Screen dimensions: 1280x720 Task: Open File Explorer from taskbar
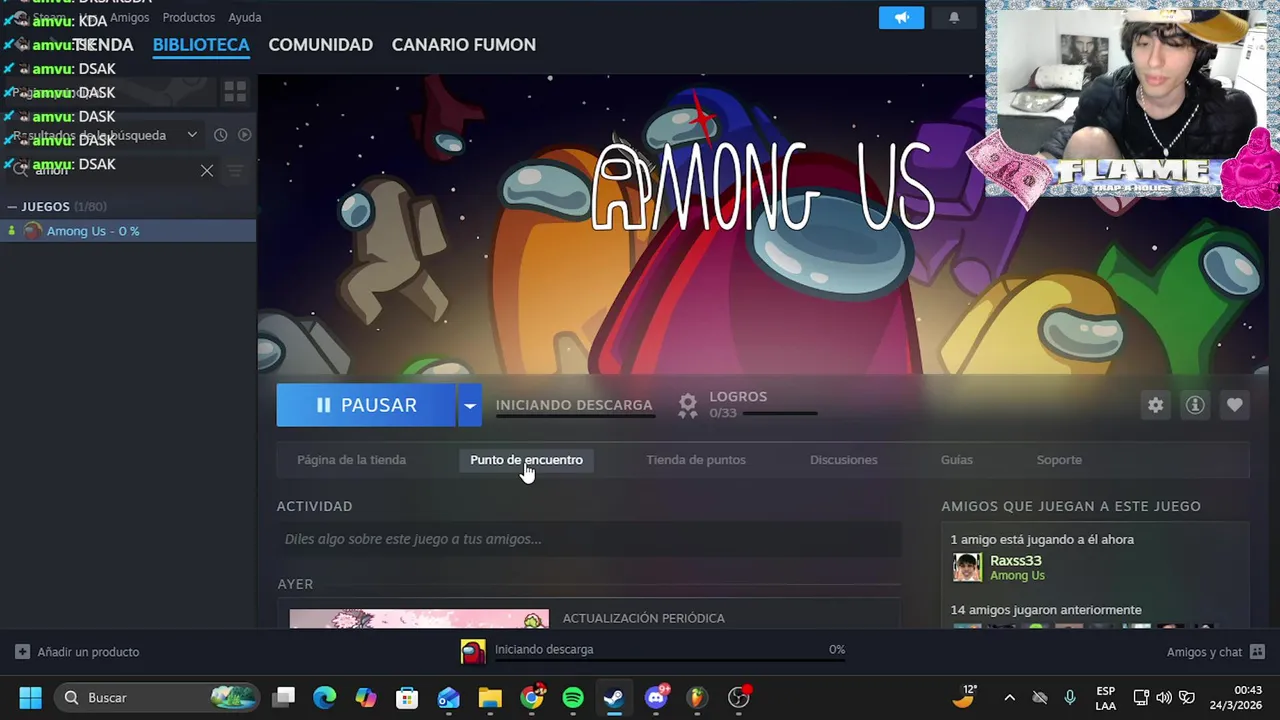pos(490,697)
